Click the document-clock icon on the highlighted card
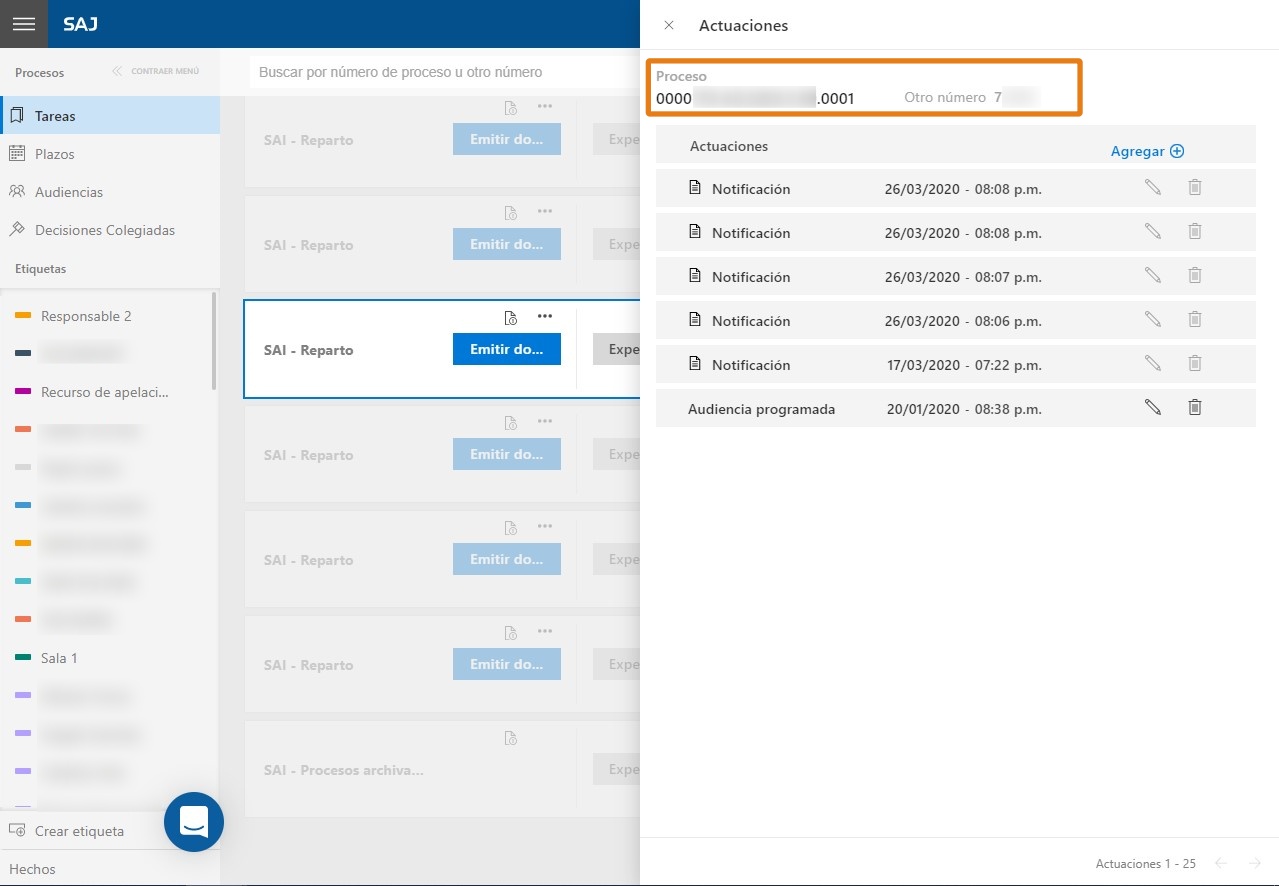Image resolution: width=1279 pixels, height=886 pixels. pyautogui.click(x=510, y=318)
